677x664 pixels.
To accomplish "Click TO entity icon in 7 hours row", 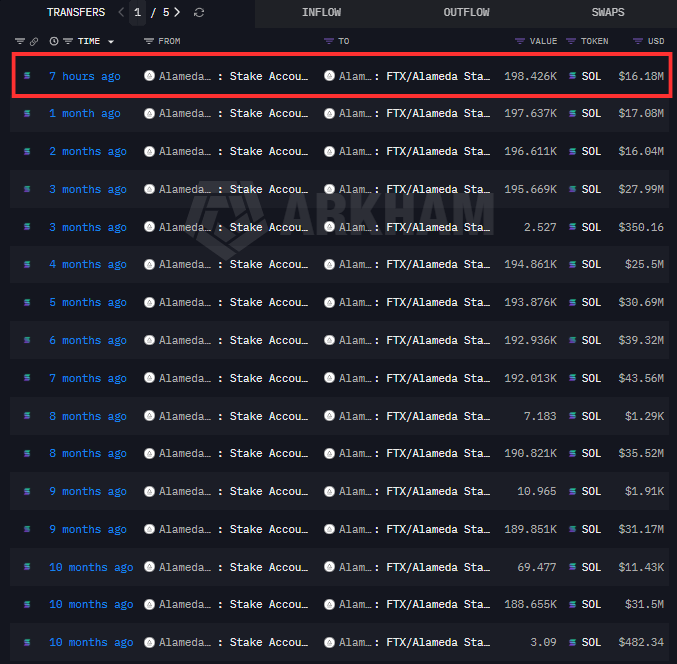I will [x=329, y=76].
